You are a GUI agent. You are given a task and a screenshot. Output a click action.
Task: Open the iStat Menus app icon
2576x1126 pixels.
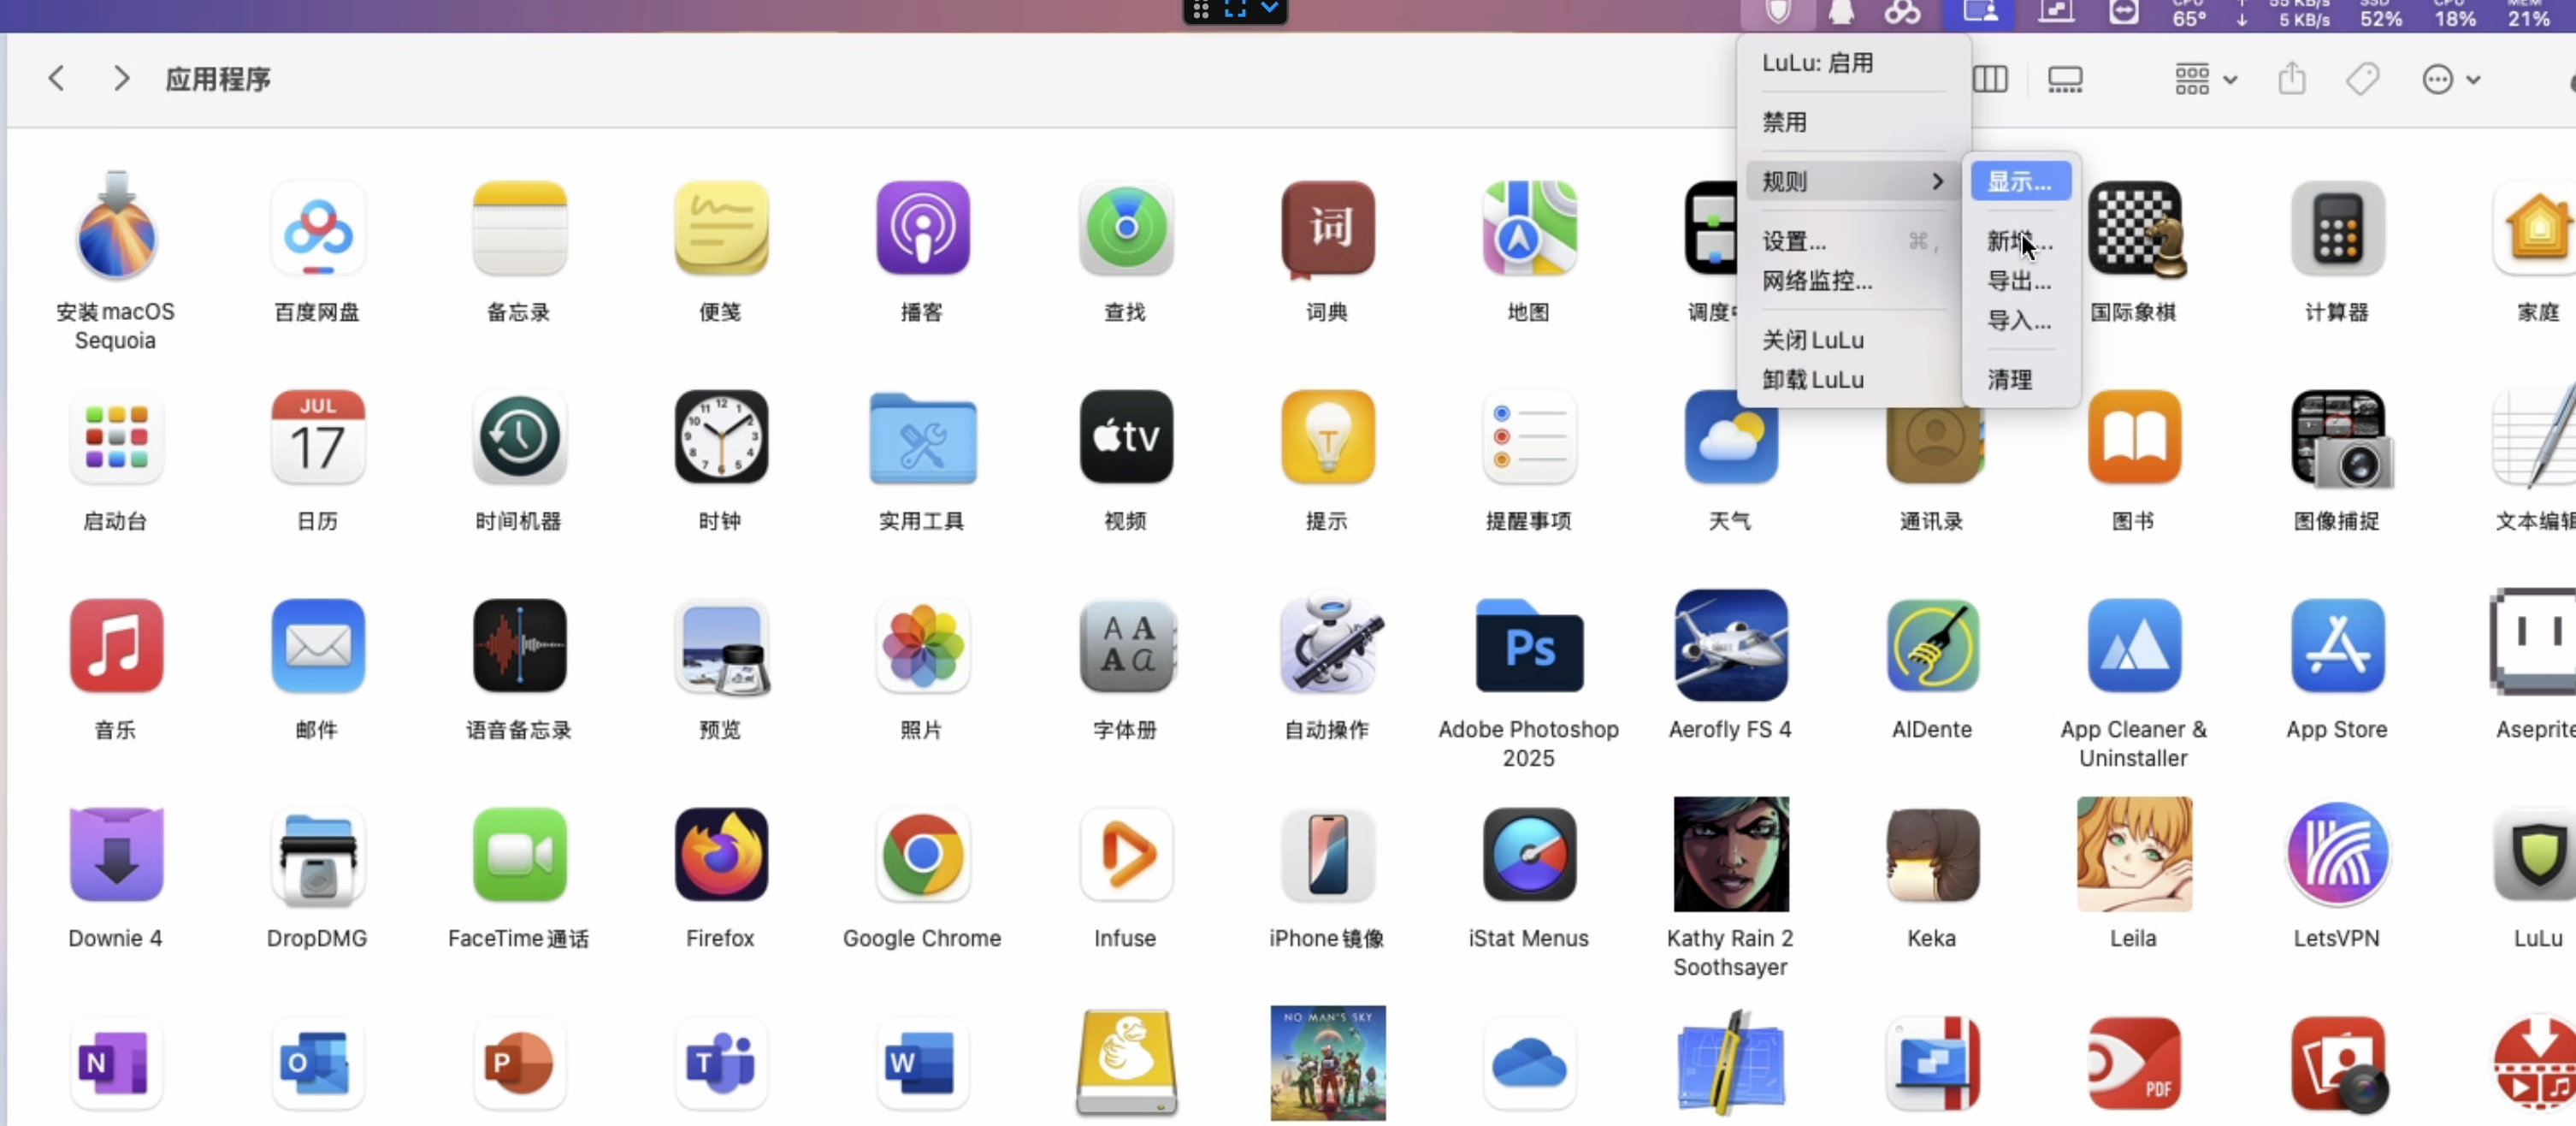pyautogui.click(x=1528, y=855)
